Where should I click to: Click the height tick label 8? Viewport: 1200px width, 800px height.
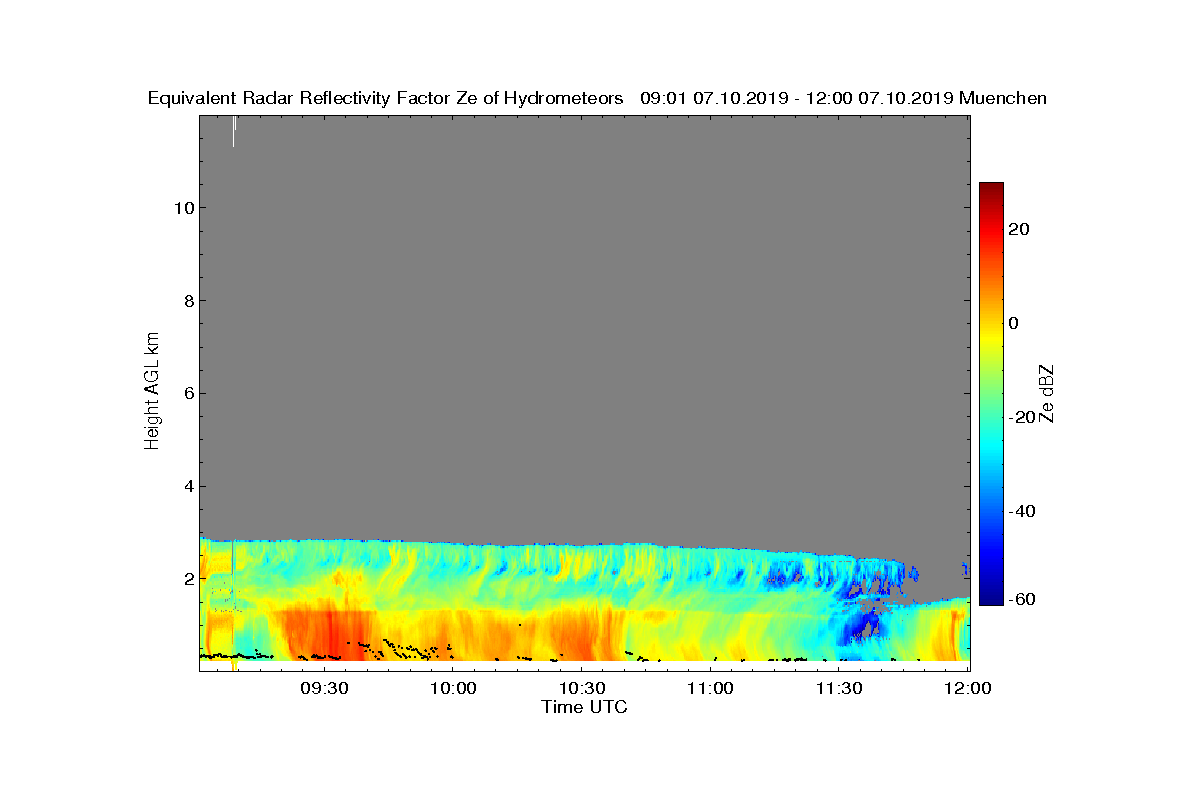187,300
